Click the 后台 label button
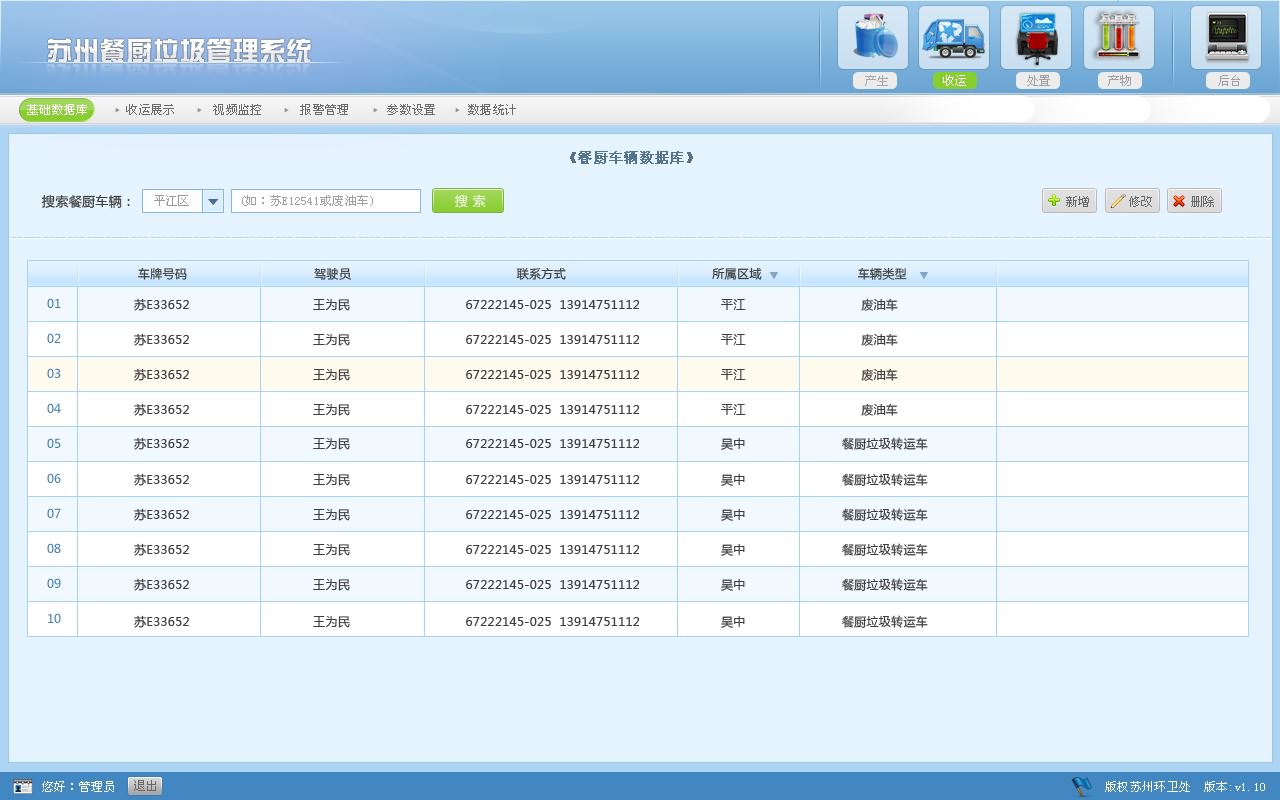Viewport: 1280px width, 800px height. tap(1228, 81)
